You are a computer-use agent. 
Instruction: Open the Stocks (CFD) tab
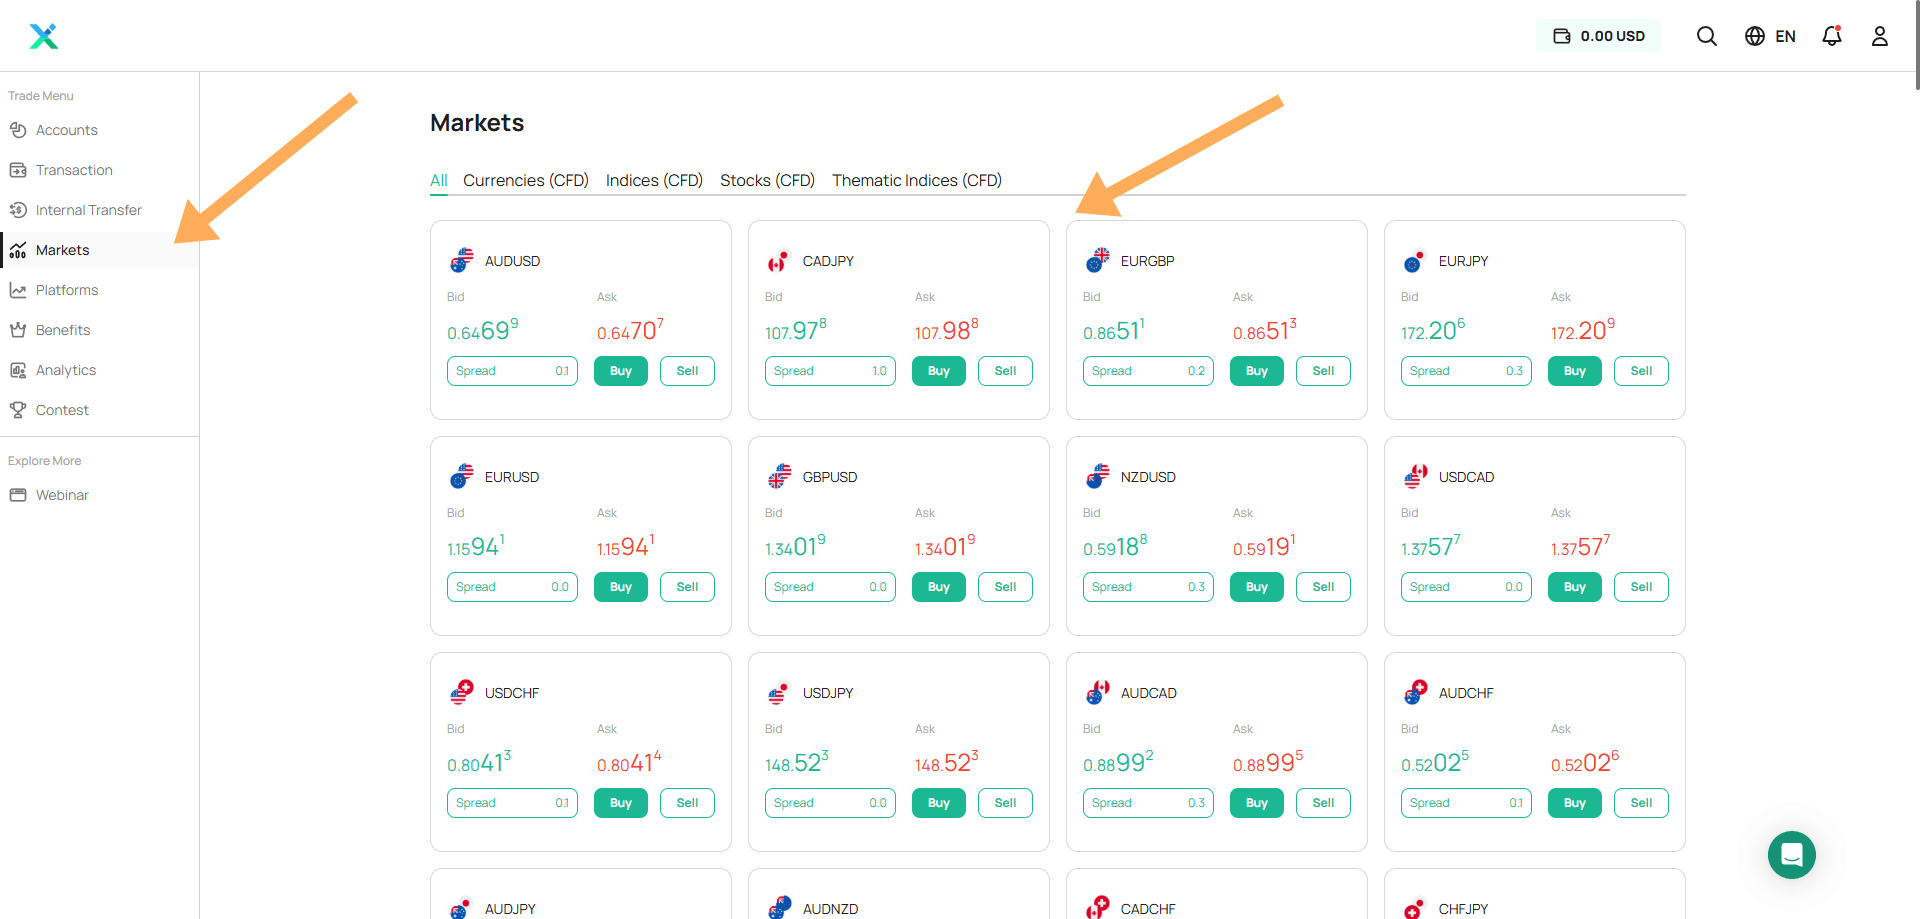click(767, 180)
